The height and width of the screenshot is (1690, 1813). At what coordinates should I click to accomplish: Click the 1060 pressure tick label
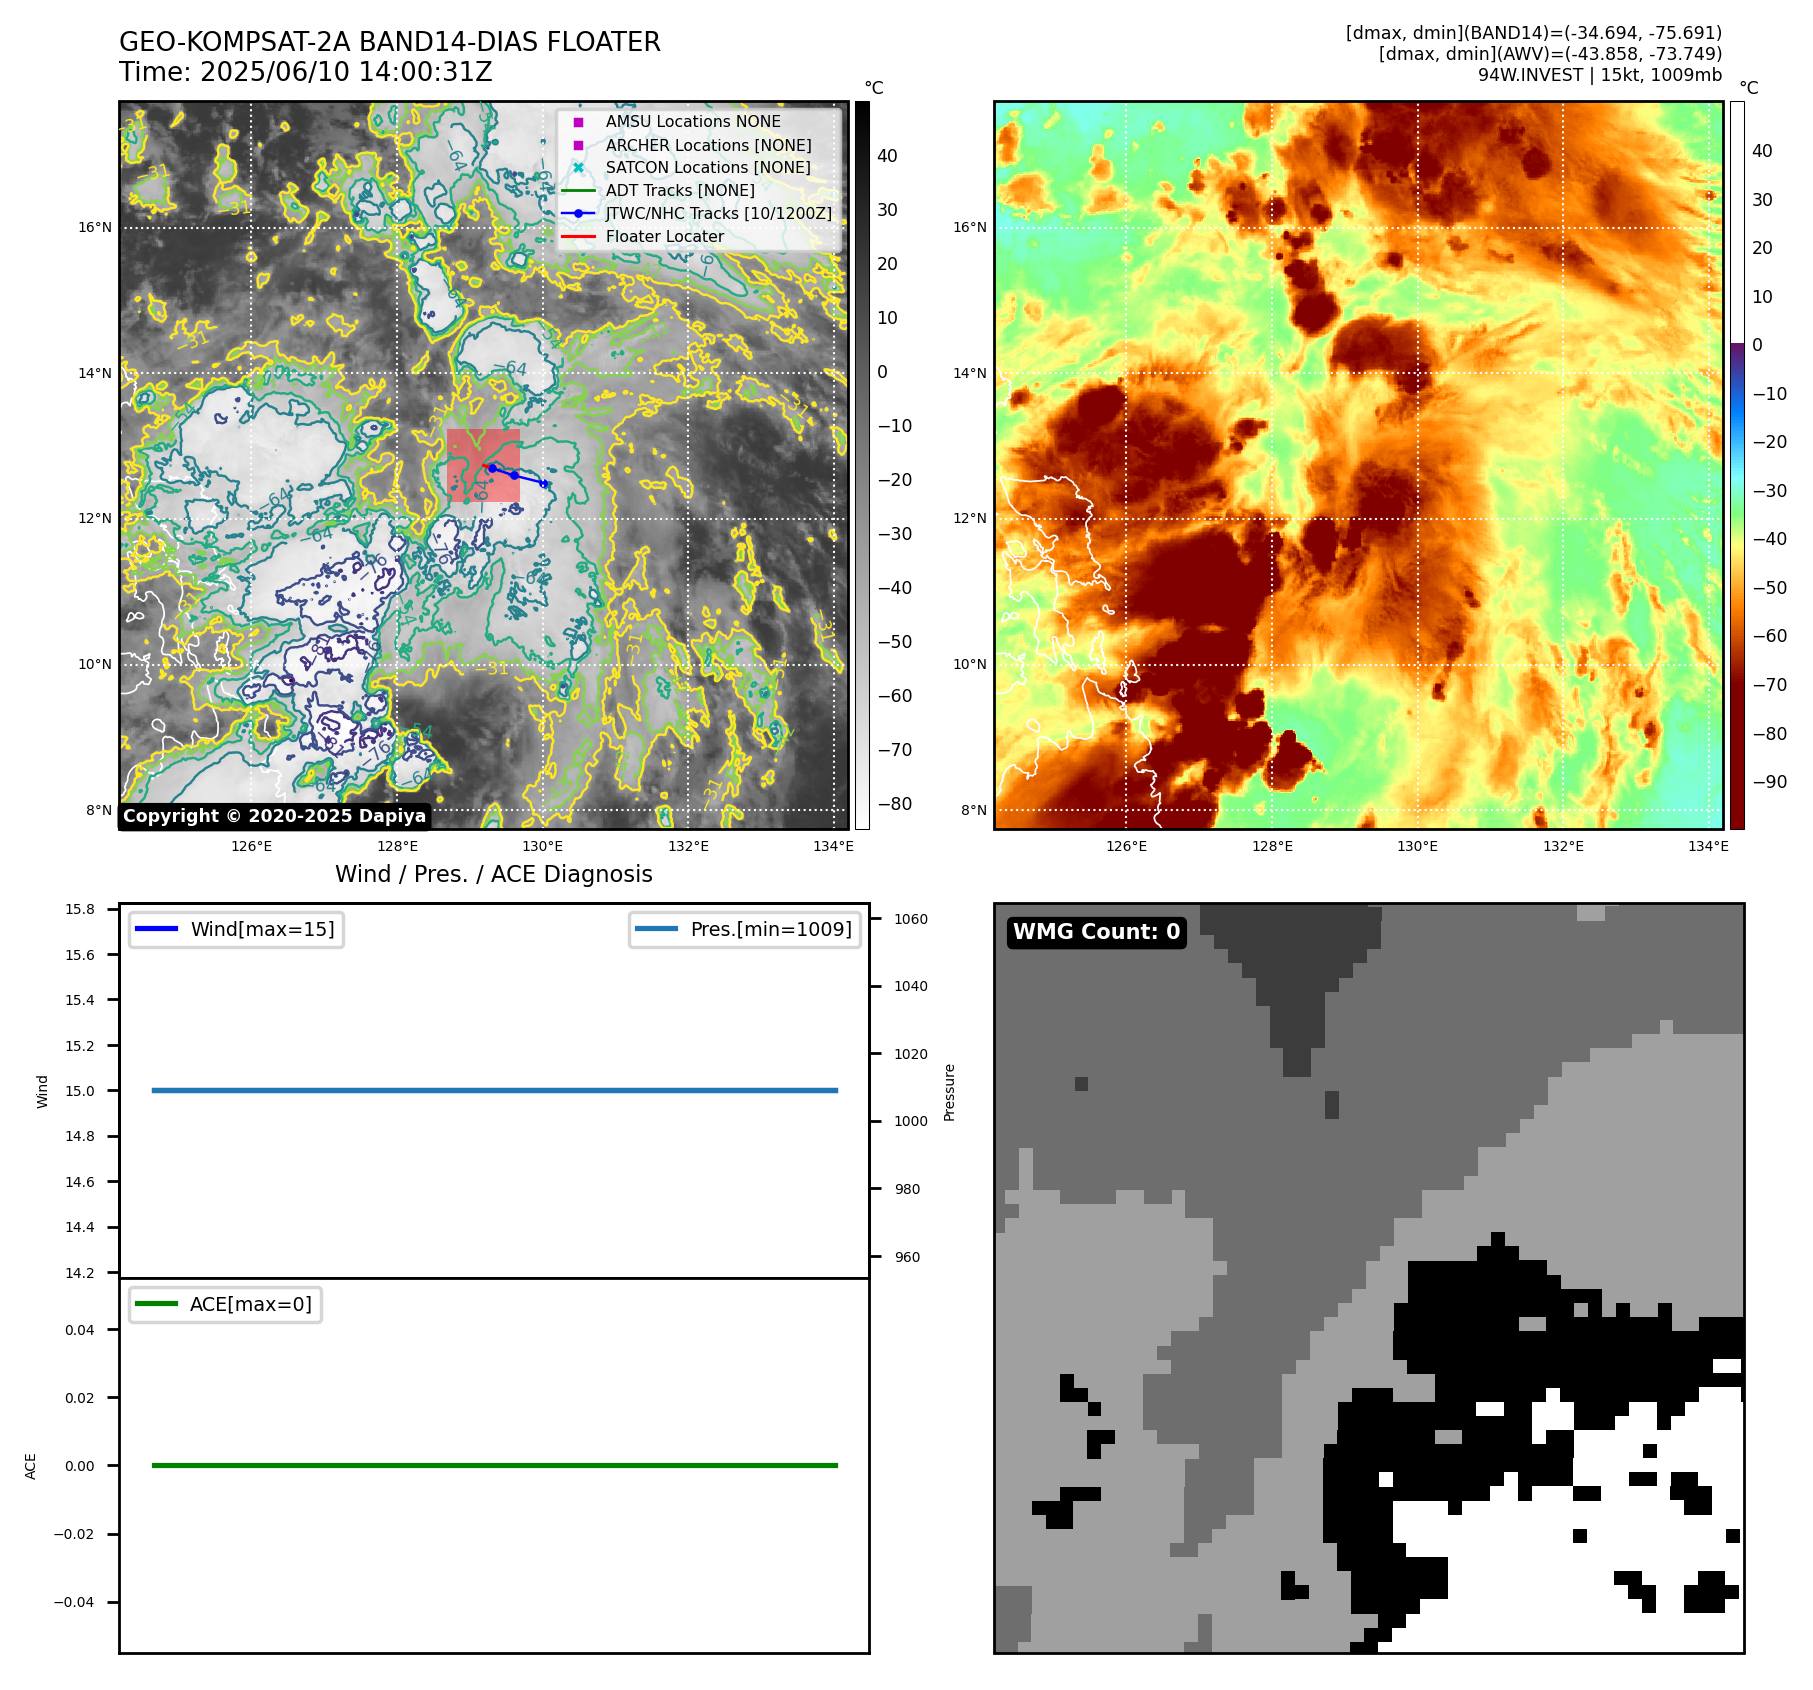[x=911, y=919]
